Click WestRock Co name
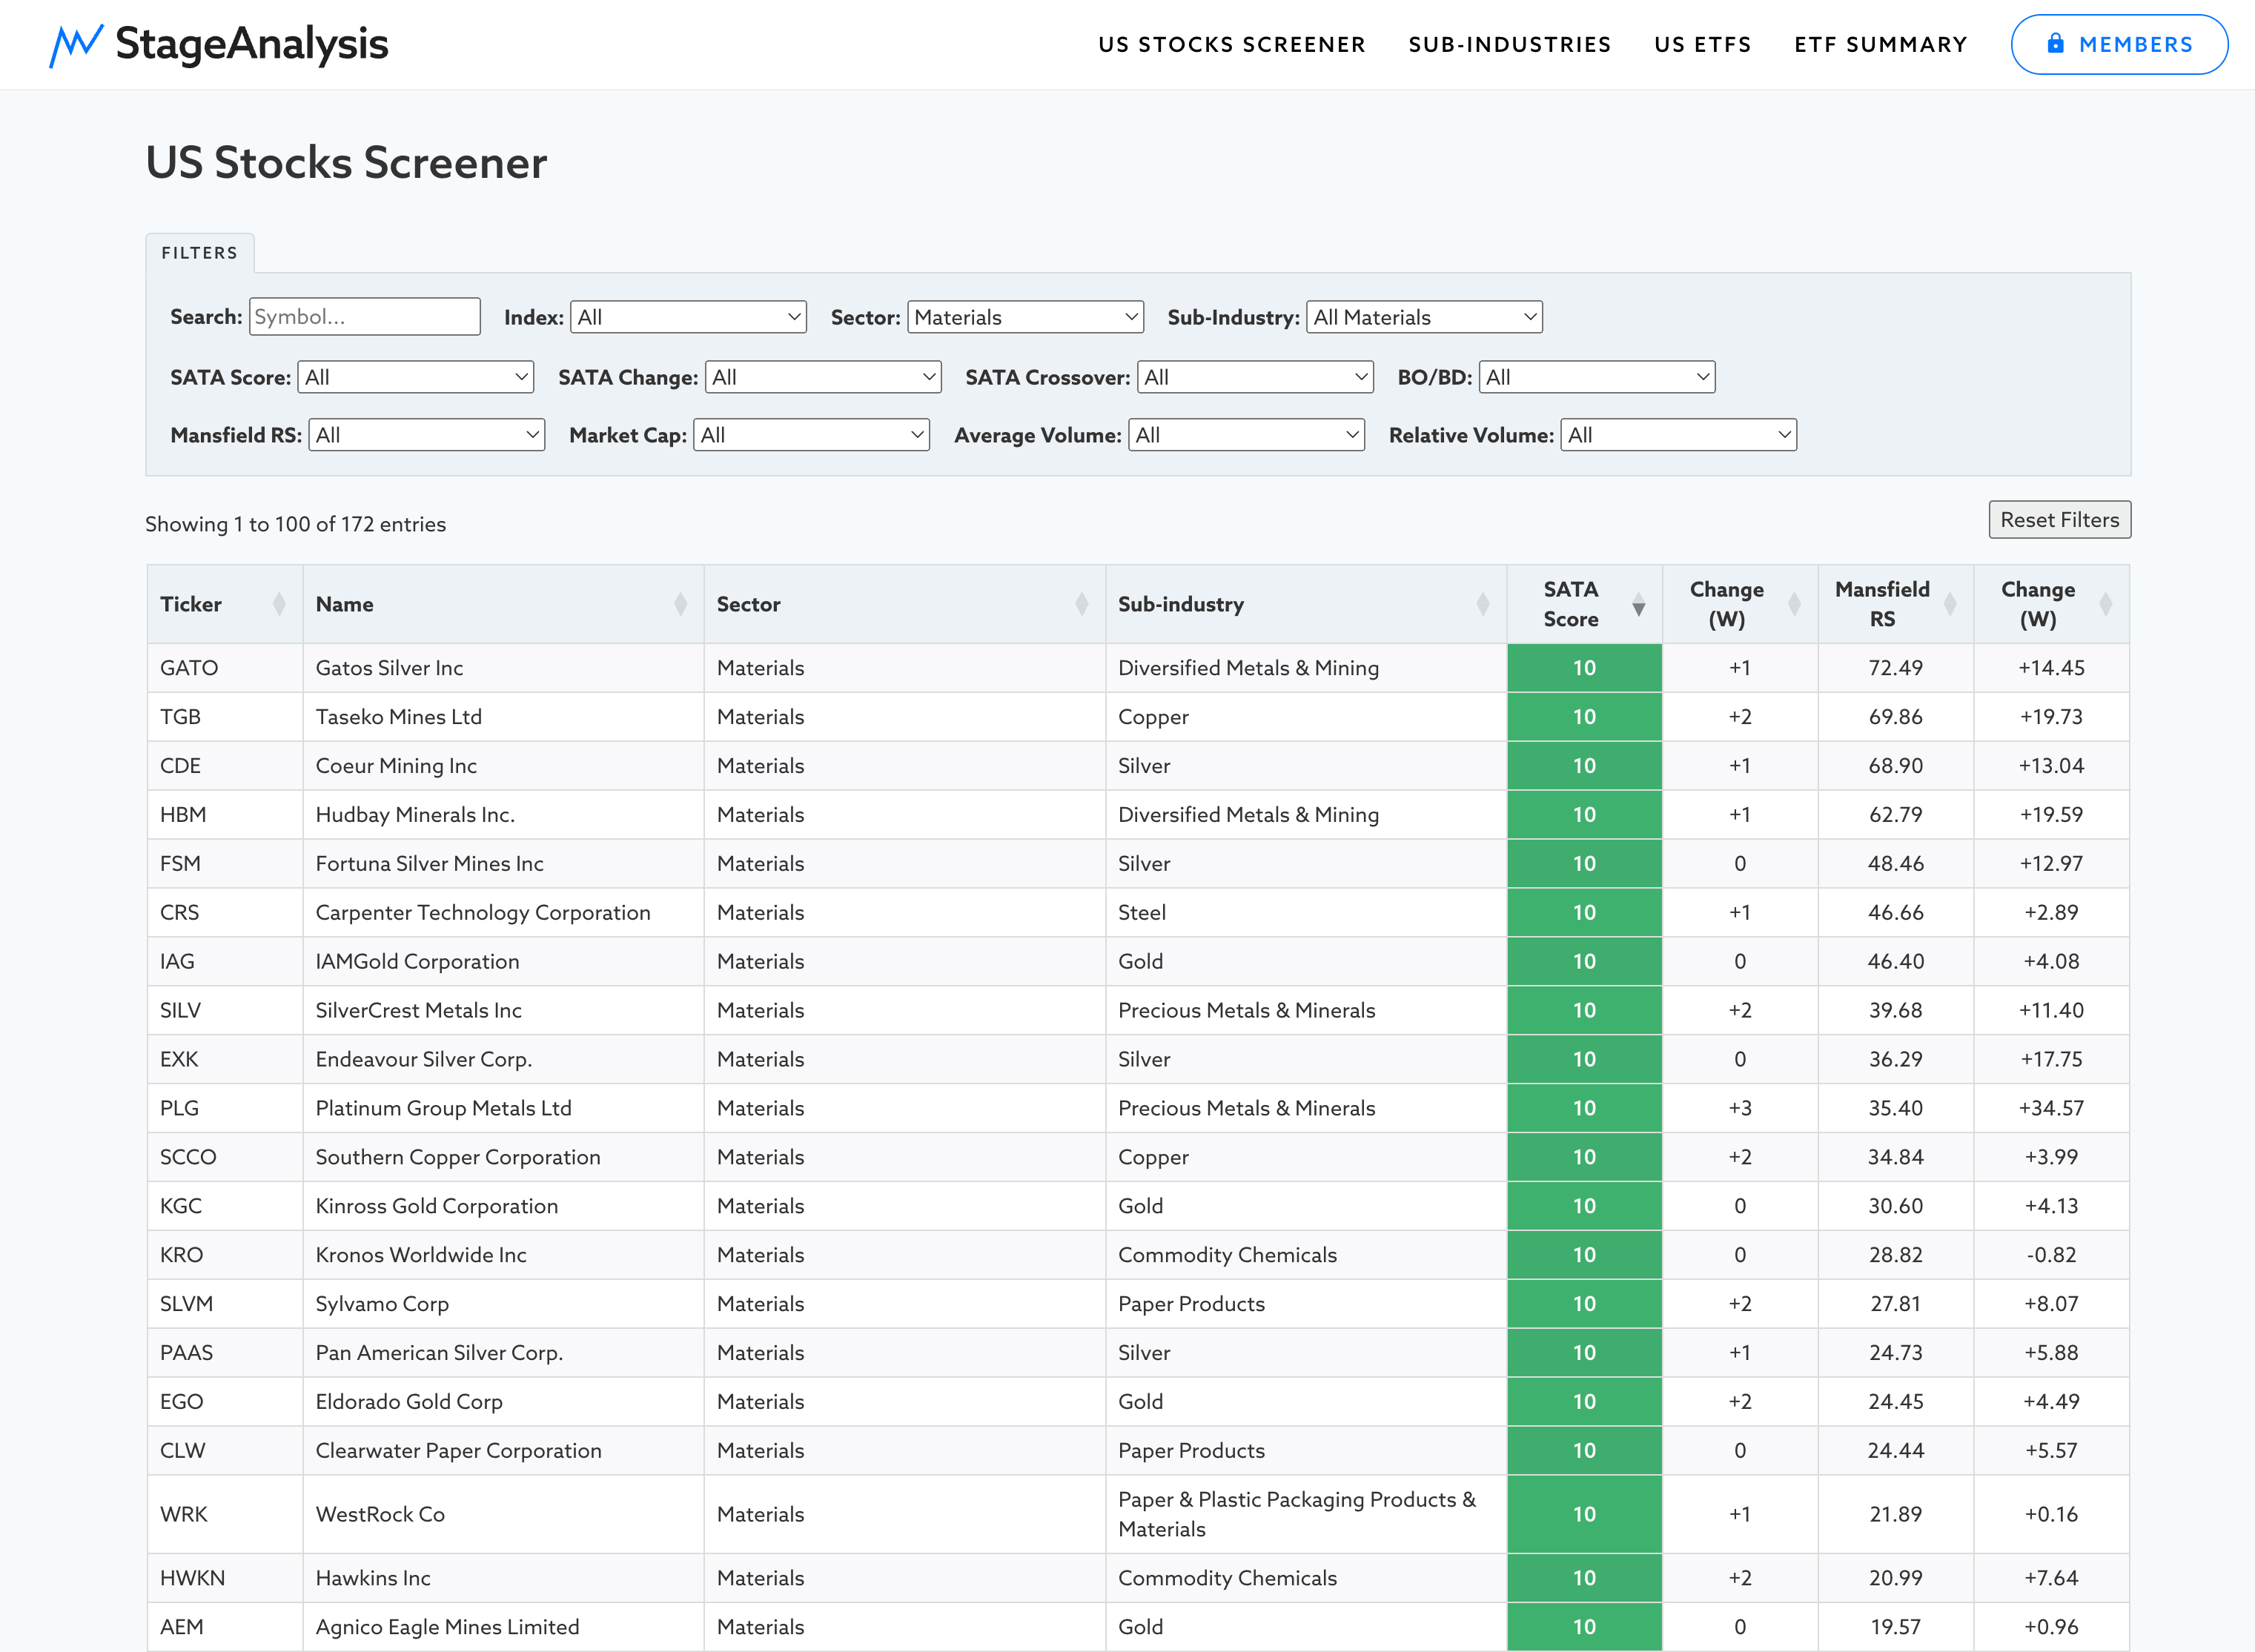 click(380, 1516)
